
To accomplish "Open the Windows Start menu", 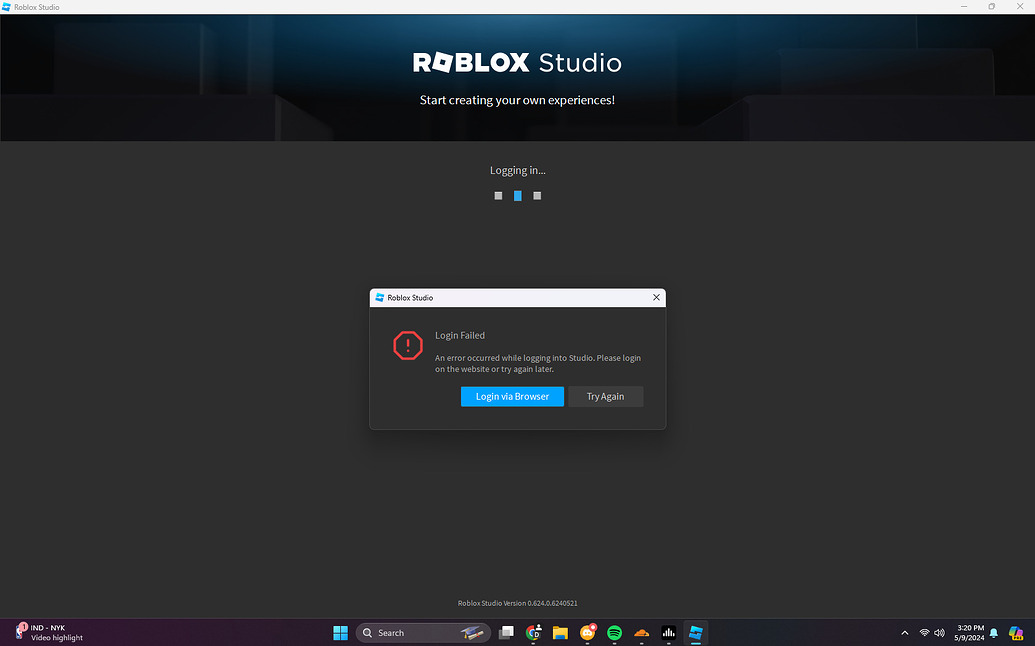I will coord(340,632).
